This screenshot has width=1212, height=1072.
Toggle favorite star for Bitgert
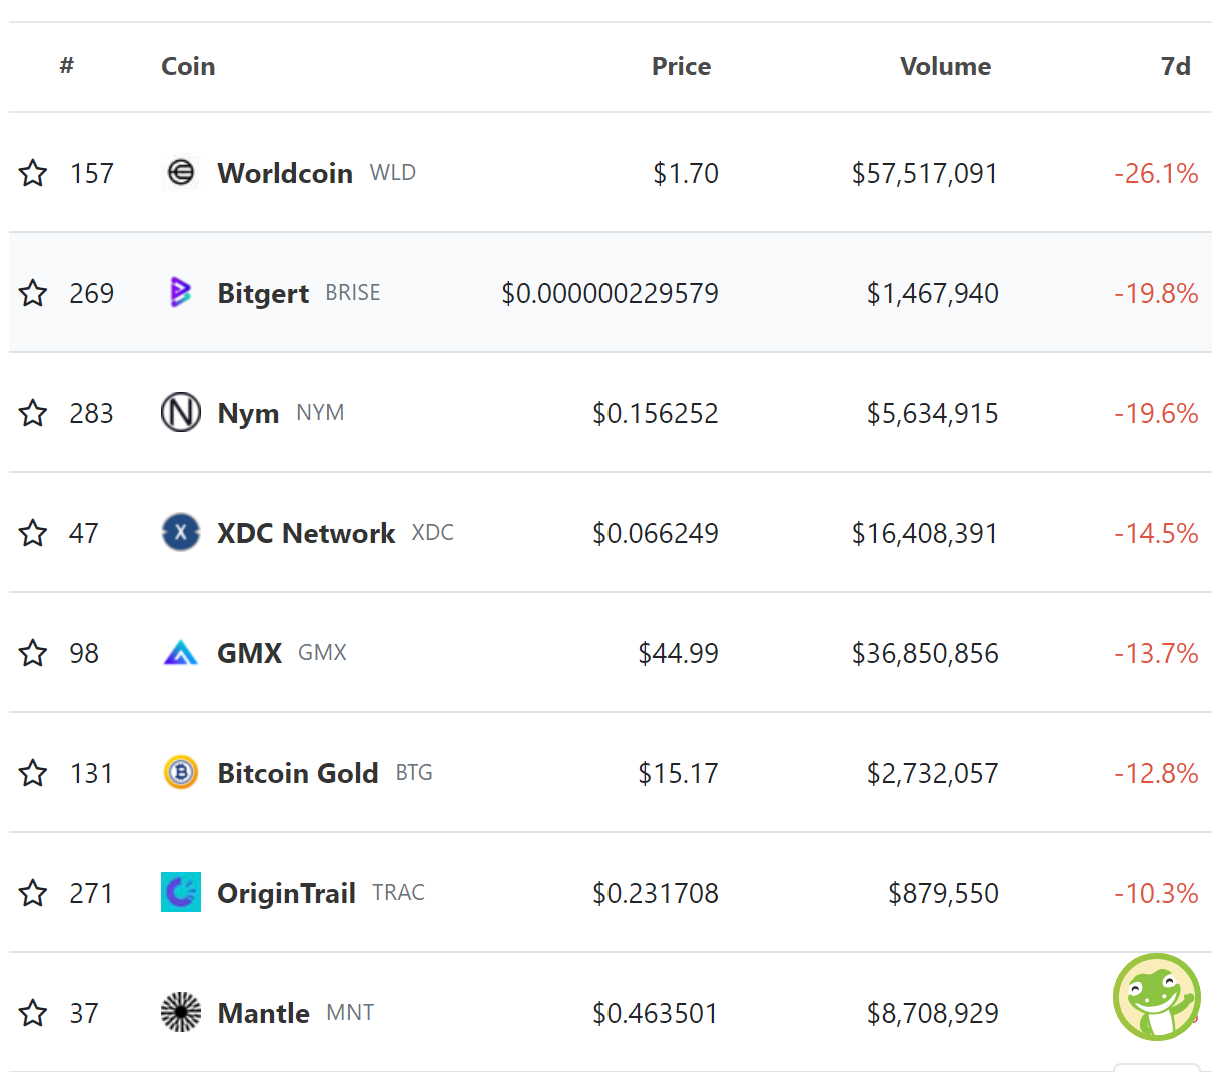(x=33, y=293)
